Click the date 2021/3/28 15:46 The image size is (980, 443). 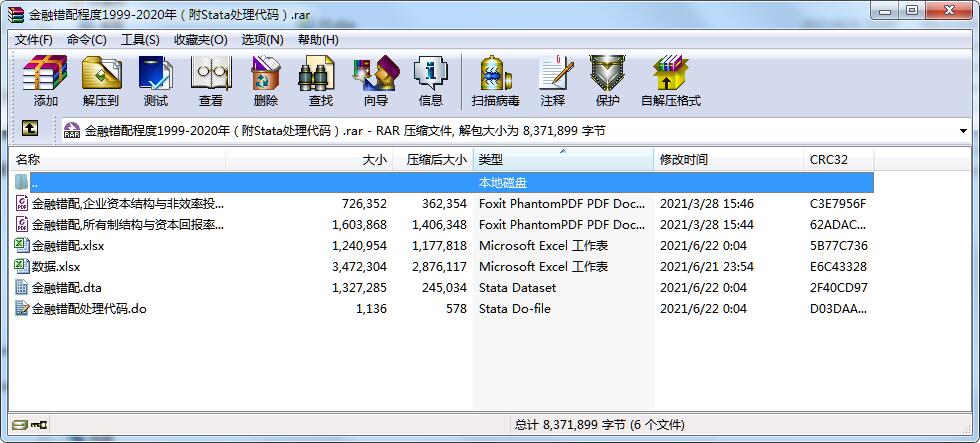click(x=707, y=203)
